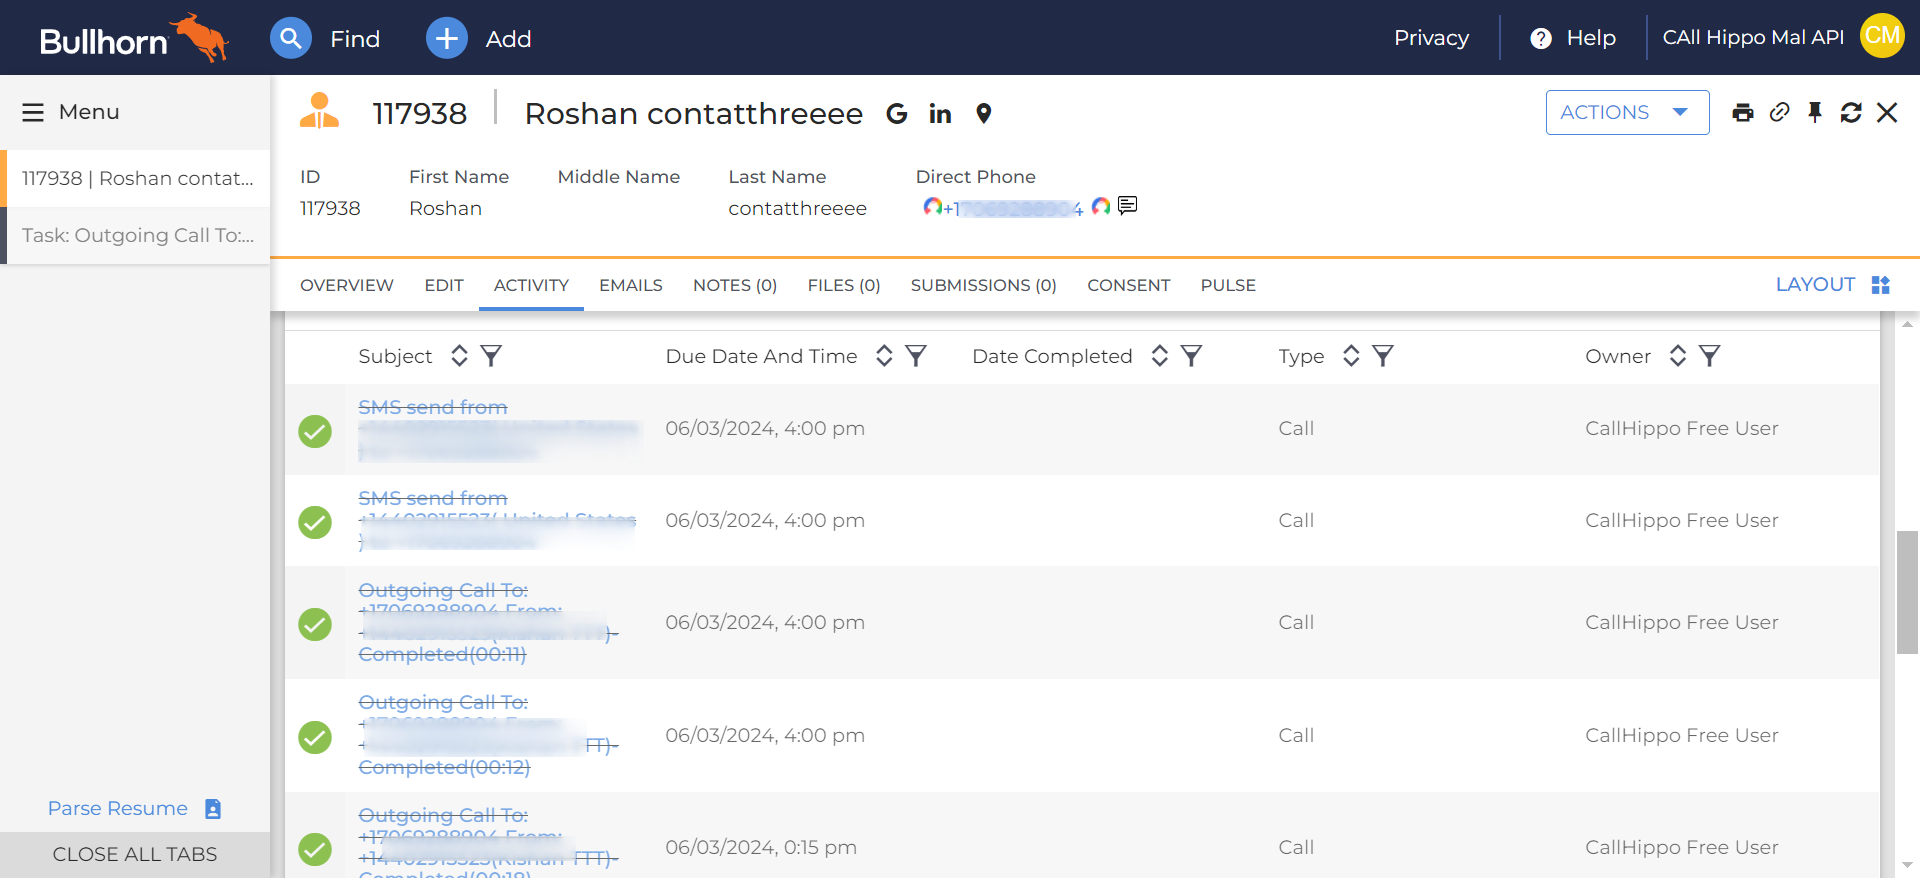Click CallHippo call icon before phone number
The width and height of the screenshot is (1920, 878).
click(x=932, y=206)
